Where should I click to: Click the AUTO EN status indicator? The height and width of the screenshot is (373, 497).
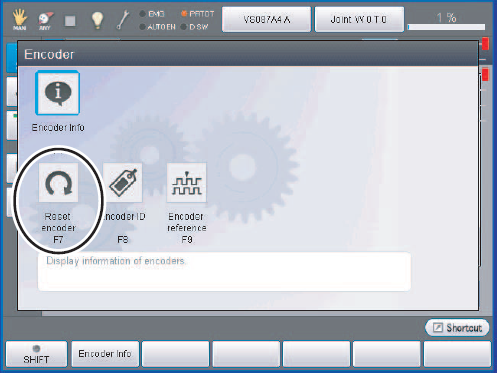coord(157,27)
